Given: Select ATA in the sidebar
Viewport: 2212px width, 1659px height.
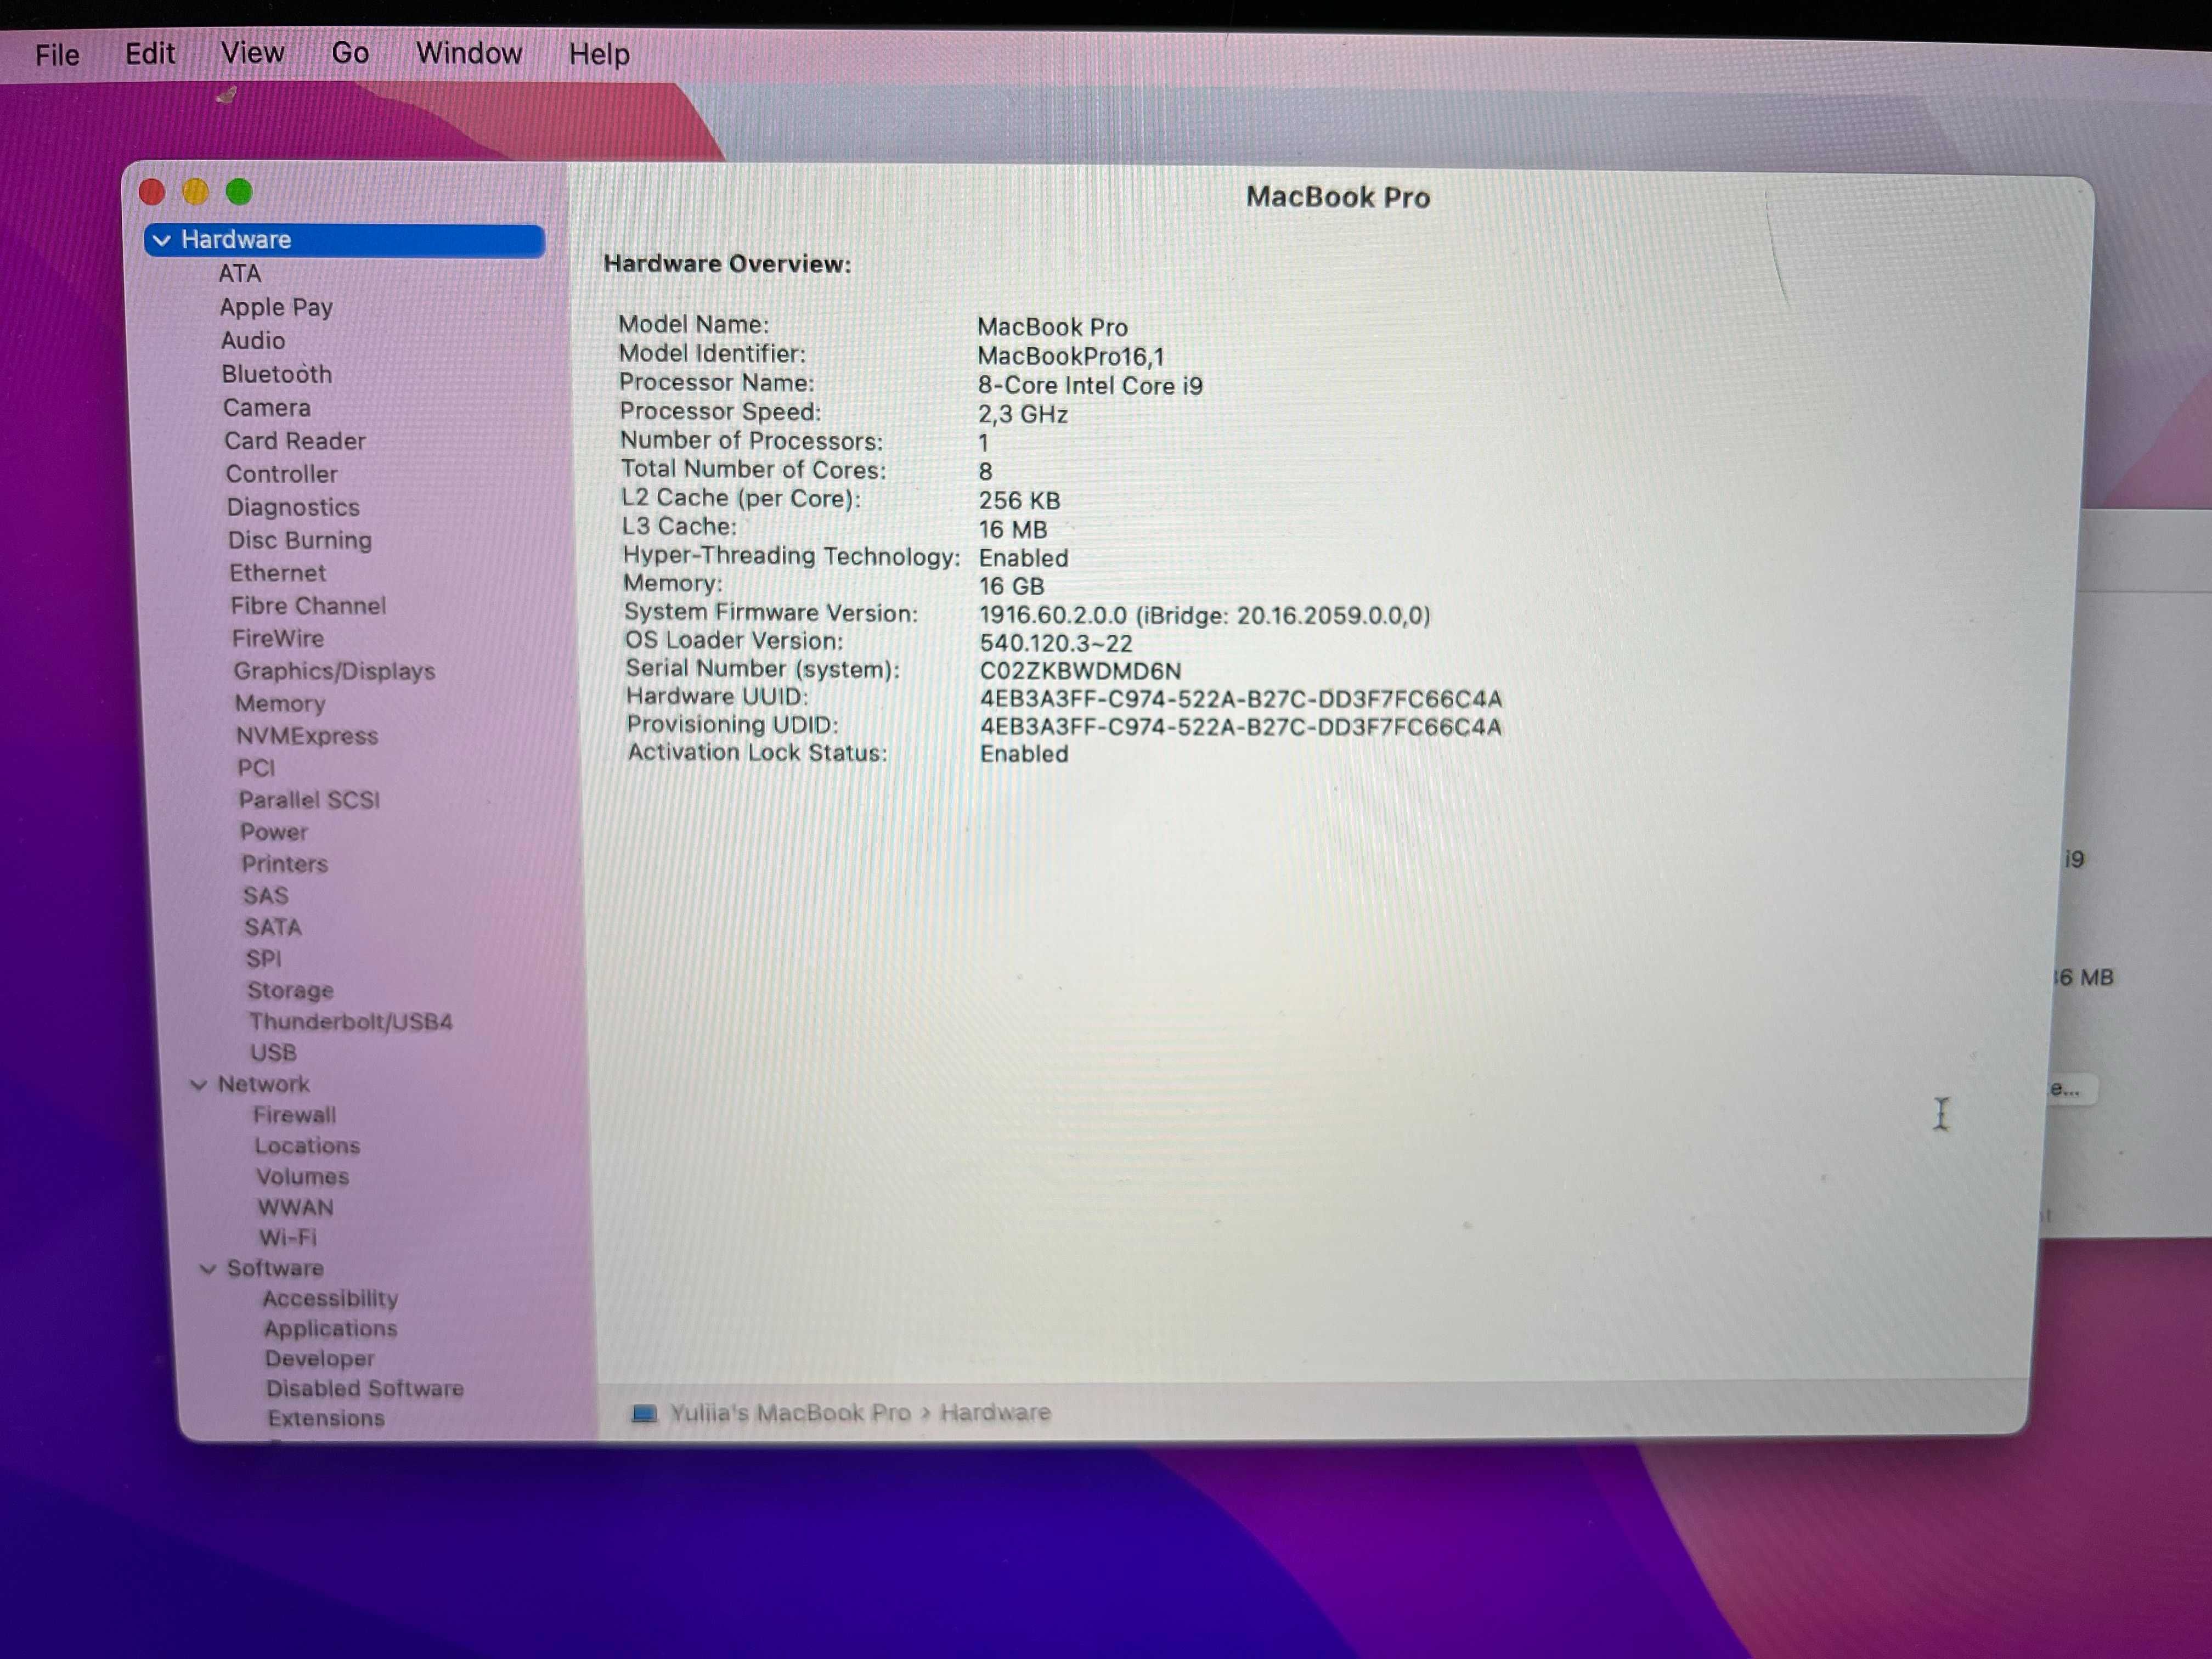Looking at the screenshot, I should [x=240, y=273].
